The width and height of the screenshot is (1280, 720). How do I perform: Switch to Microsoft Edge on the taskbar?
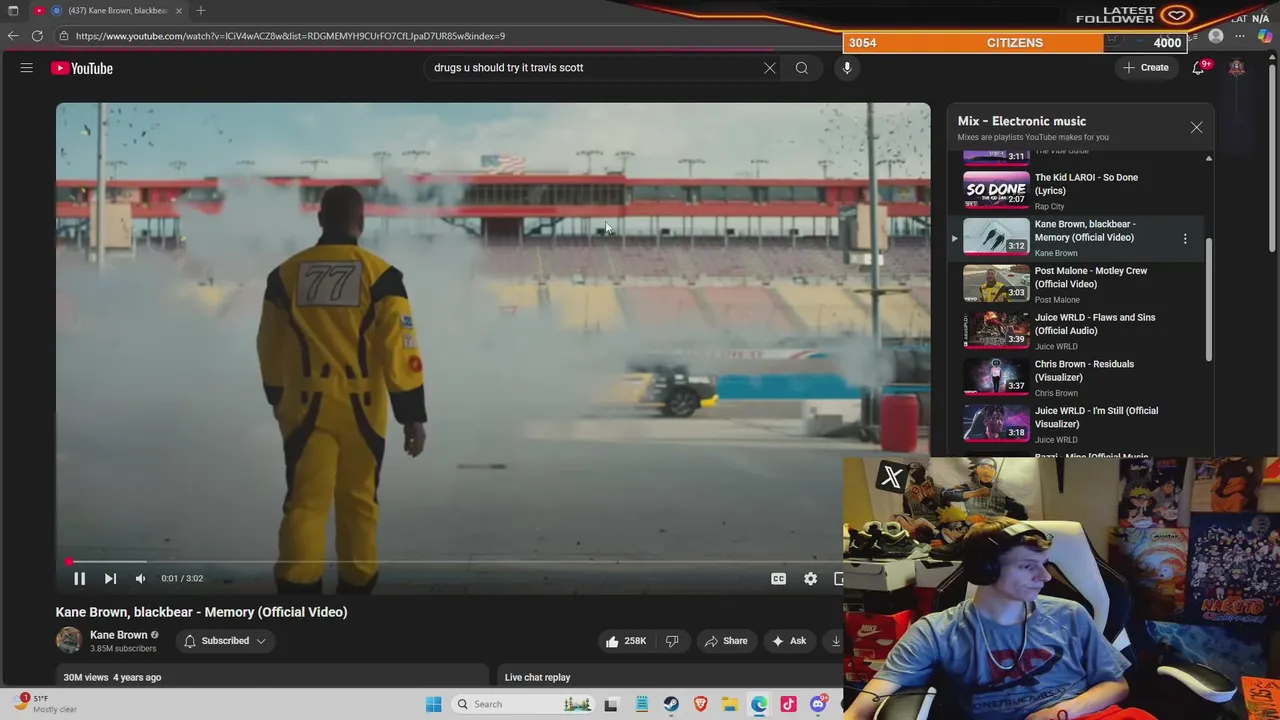pyautogui.click(x=759, y=704)
